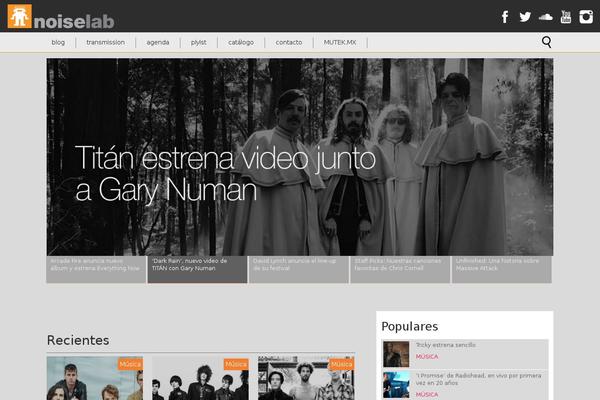Screen dimensions: 600x400
Task: Click MÚSICA category under Radiohead article
Action: (x=427, y=394)
